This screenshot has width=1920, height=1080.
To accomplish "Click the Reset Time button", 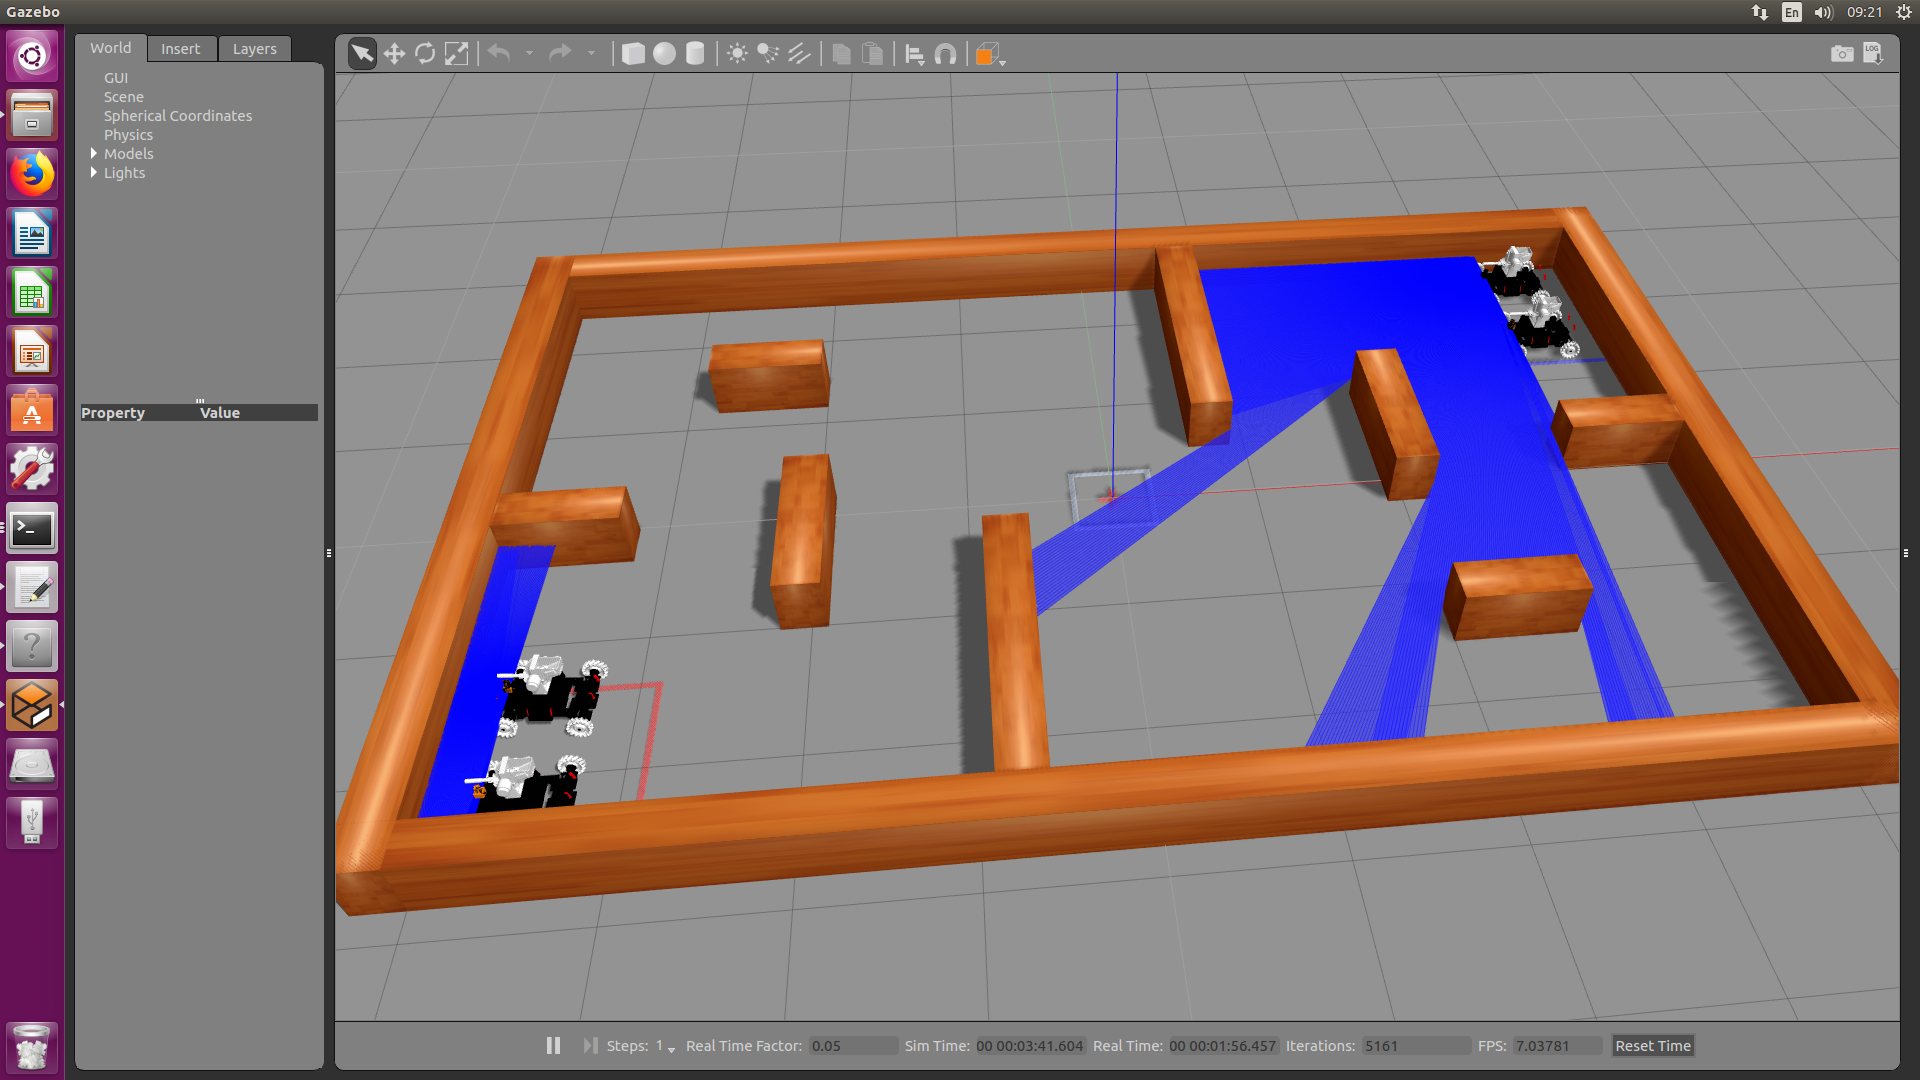I will click(x=1653, y=1046).
